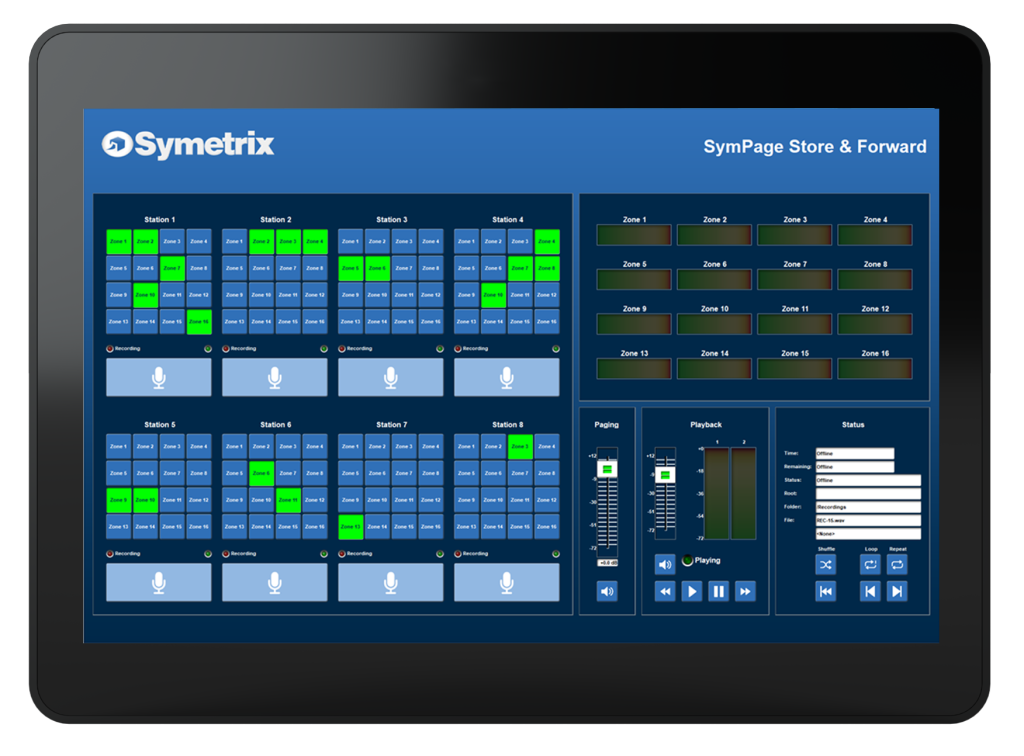1024x756 pixels.
Task: Click the Playback volume fader knob
Action: tap(665, 475)
